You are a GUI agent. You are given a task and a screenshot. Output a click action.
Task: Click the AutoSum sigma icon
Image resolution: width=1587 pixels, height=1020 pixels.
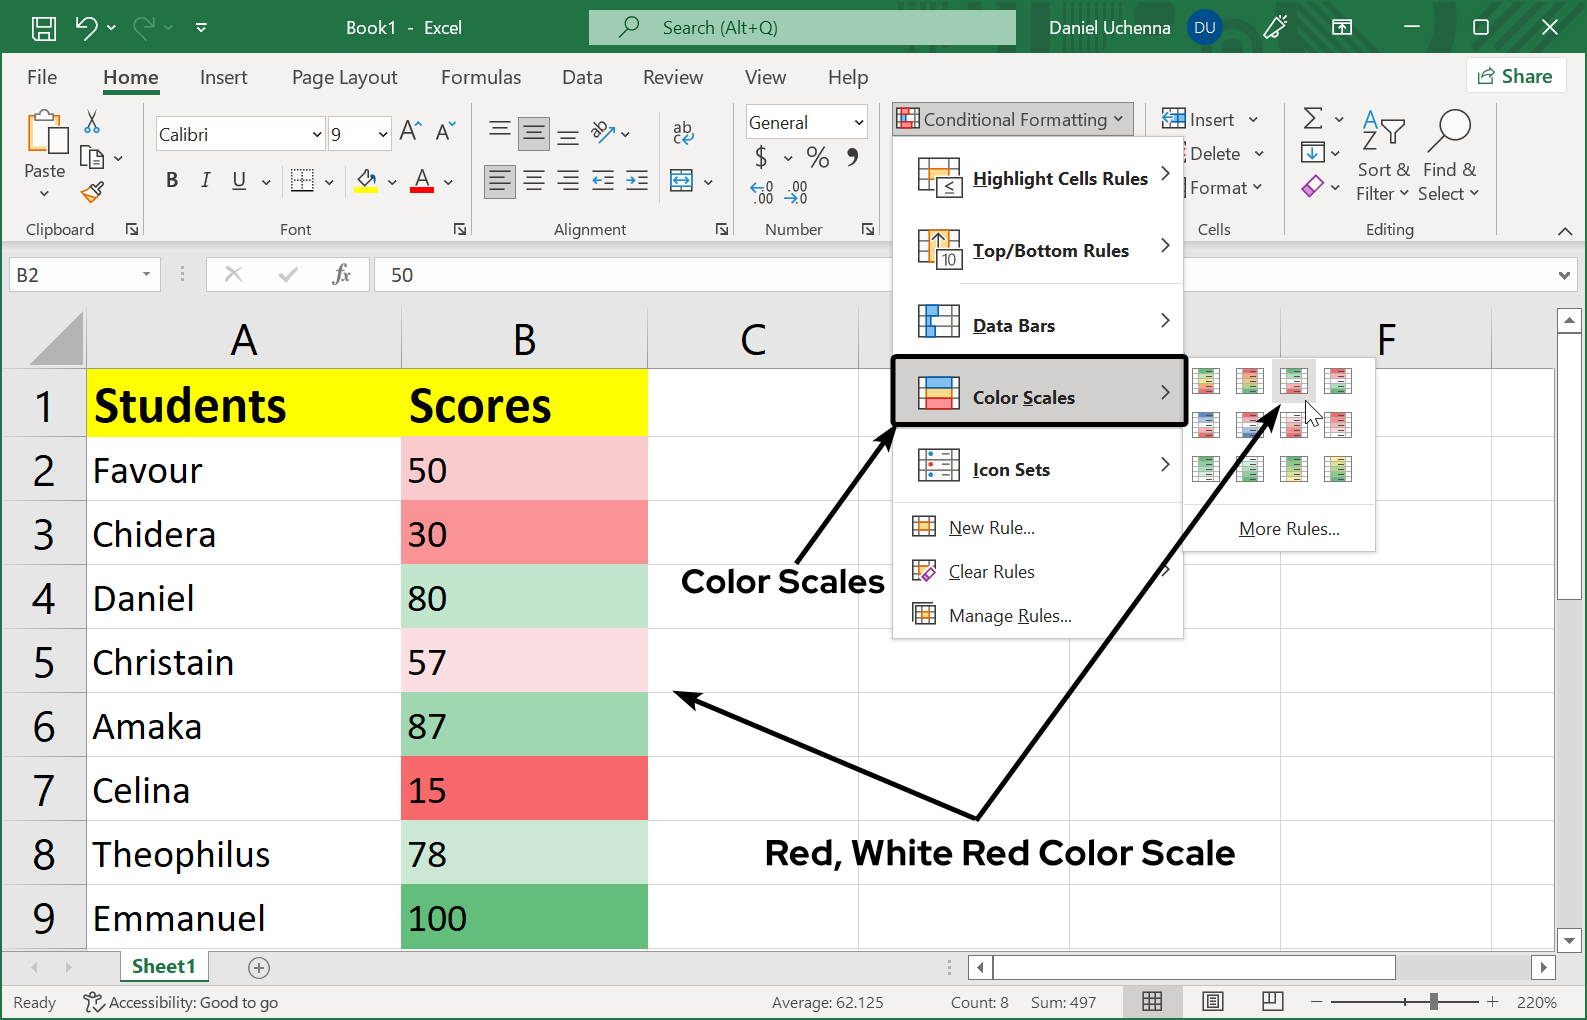point(1313,119)
